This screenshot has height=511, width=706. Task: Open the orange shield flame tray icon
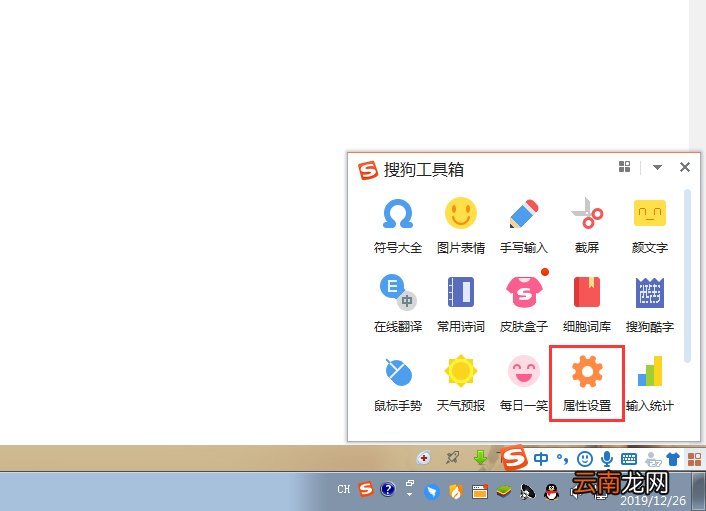(x=456, y=492)
